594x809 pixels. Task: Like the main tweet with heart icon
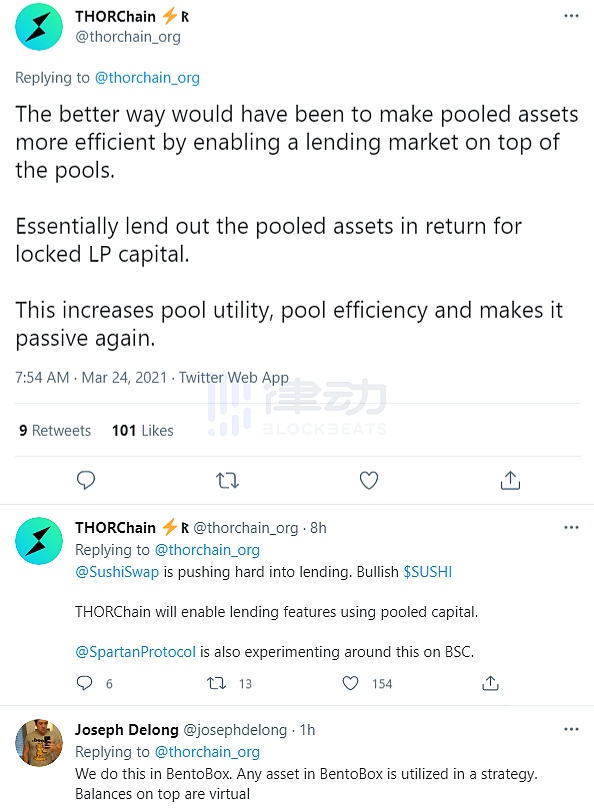tap(368, 480)
